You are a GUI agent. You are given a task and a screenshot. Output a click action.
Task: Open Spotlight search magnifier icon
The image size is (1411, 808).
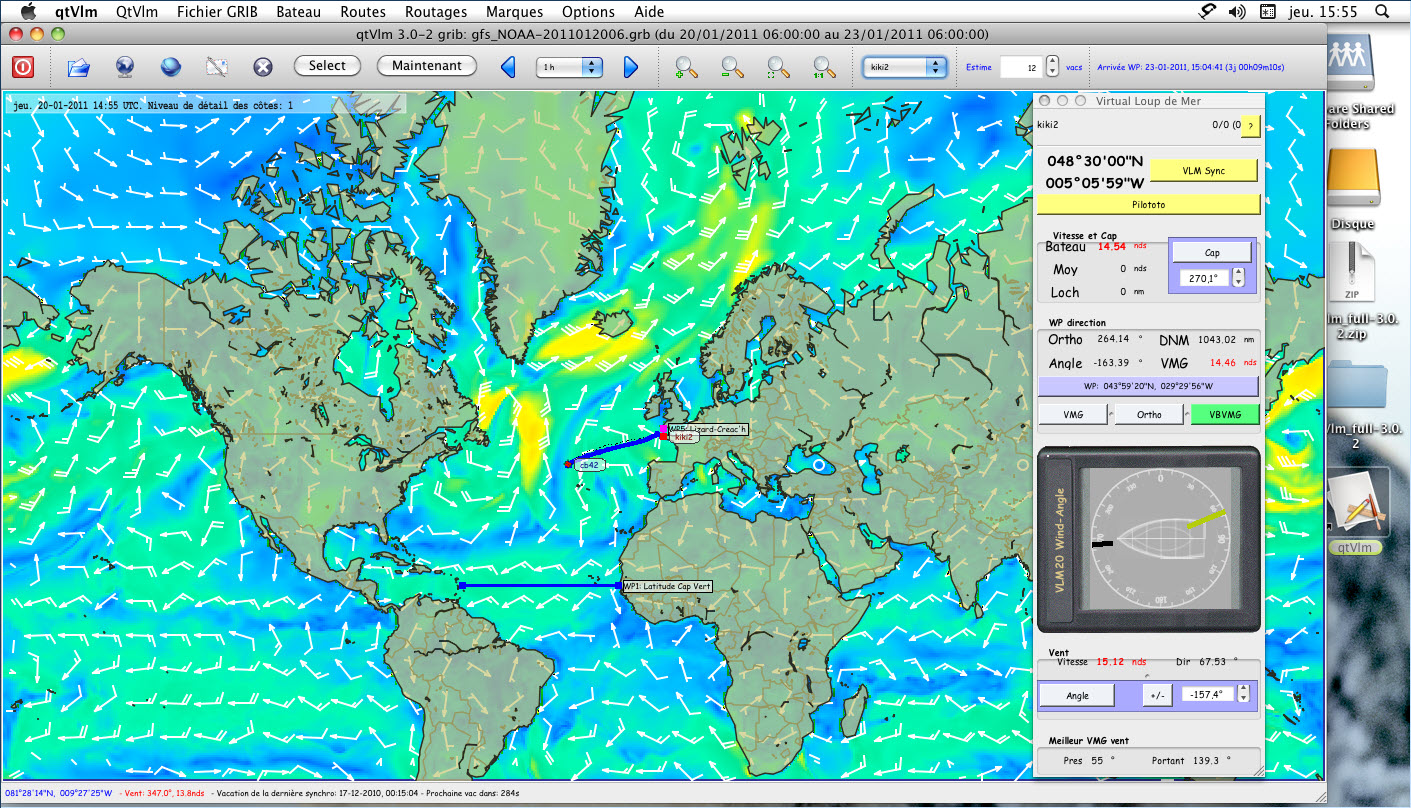(1382, 12)
